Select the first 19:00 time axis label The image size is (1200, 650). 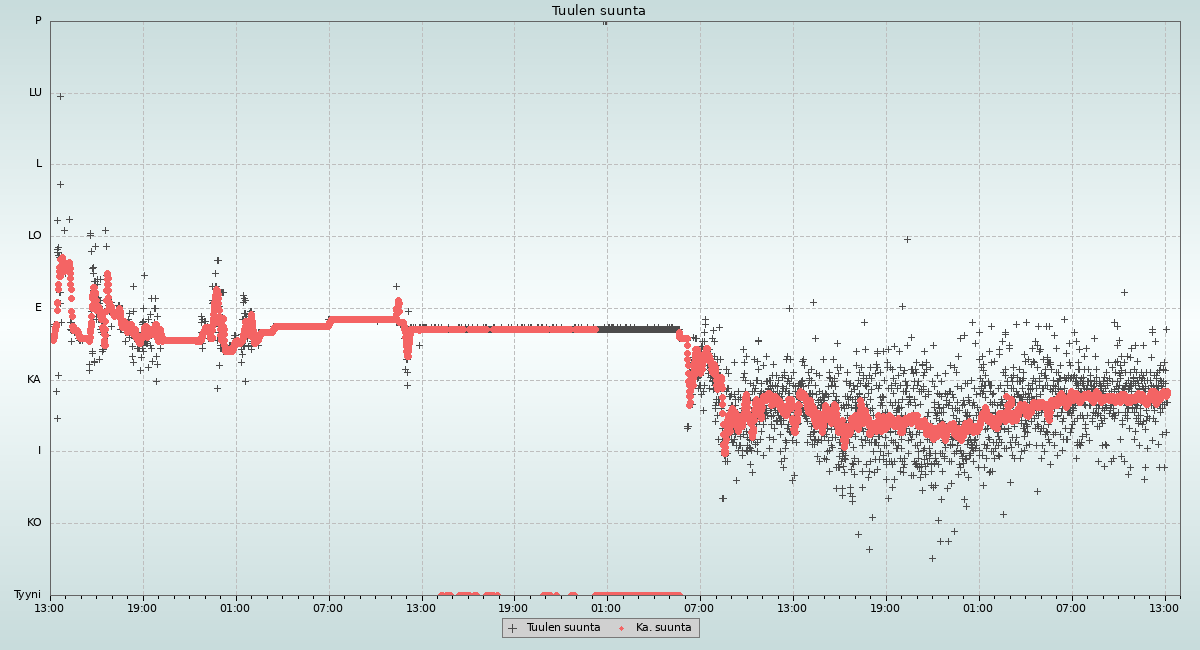pyautogui.click(x=142, y=608)
